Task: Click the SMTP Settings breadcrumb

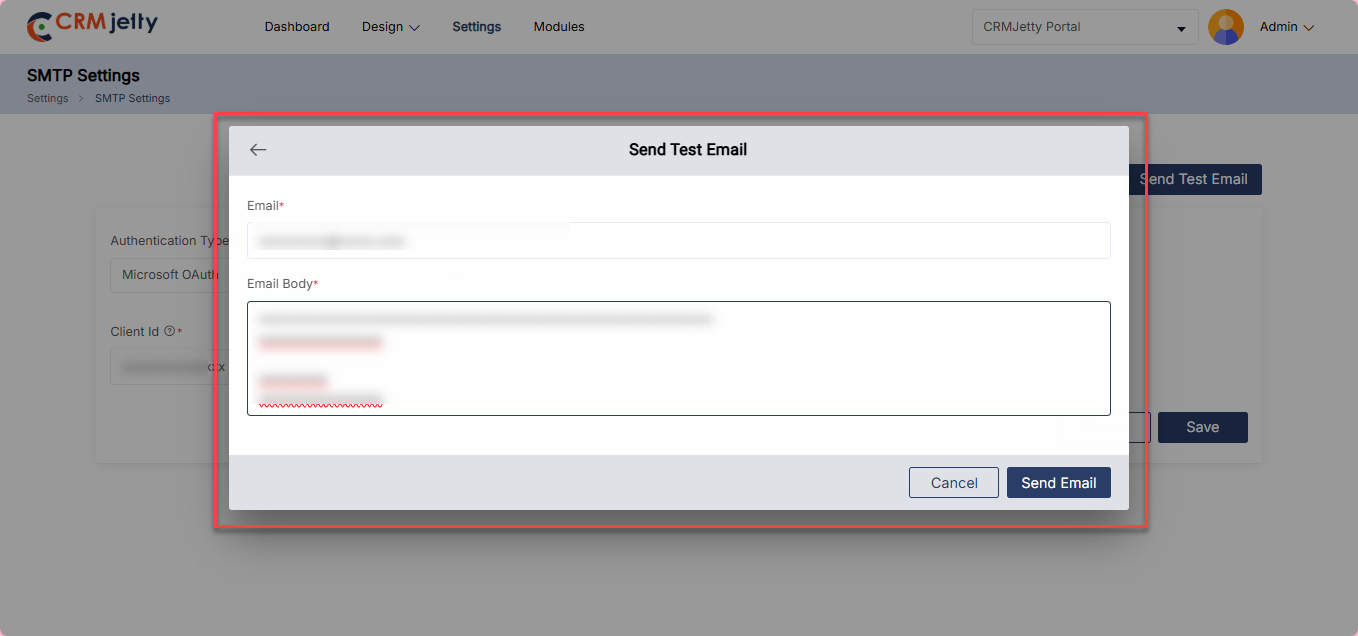Action: [132, 98]
